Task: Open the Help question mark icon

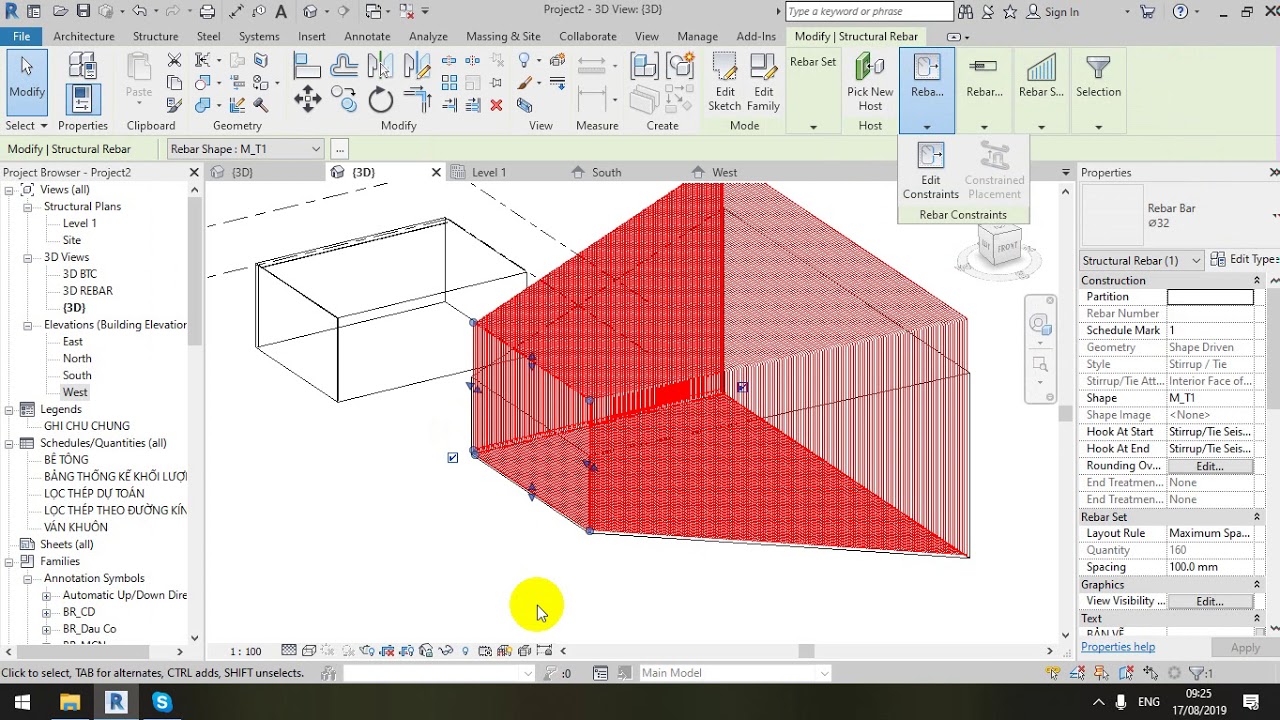Action: coord(1180,12)
